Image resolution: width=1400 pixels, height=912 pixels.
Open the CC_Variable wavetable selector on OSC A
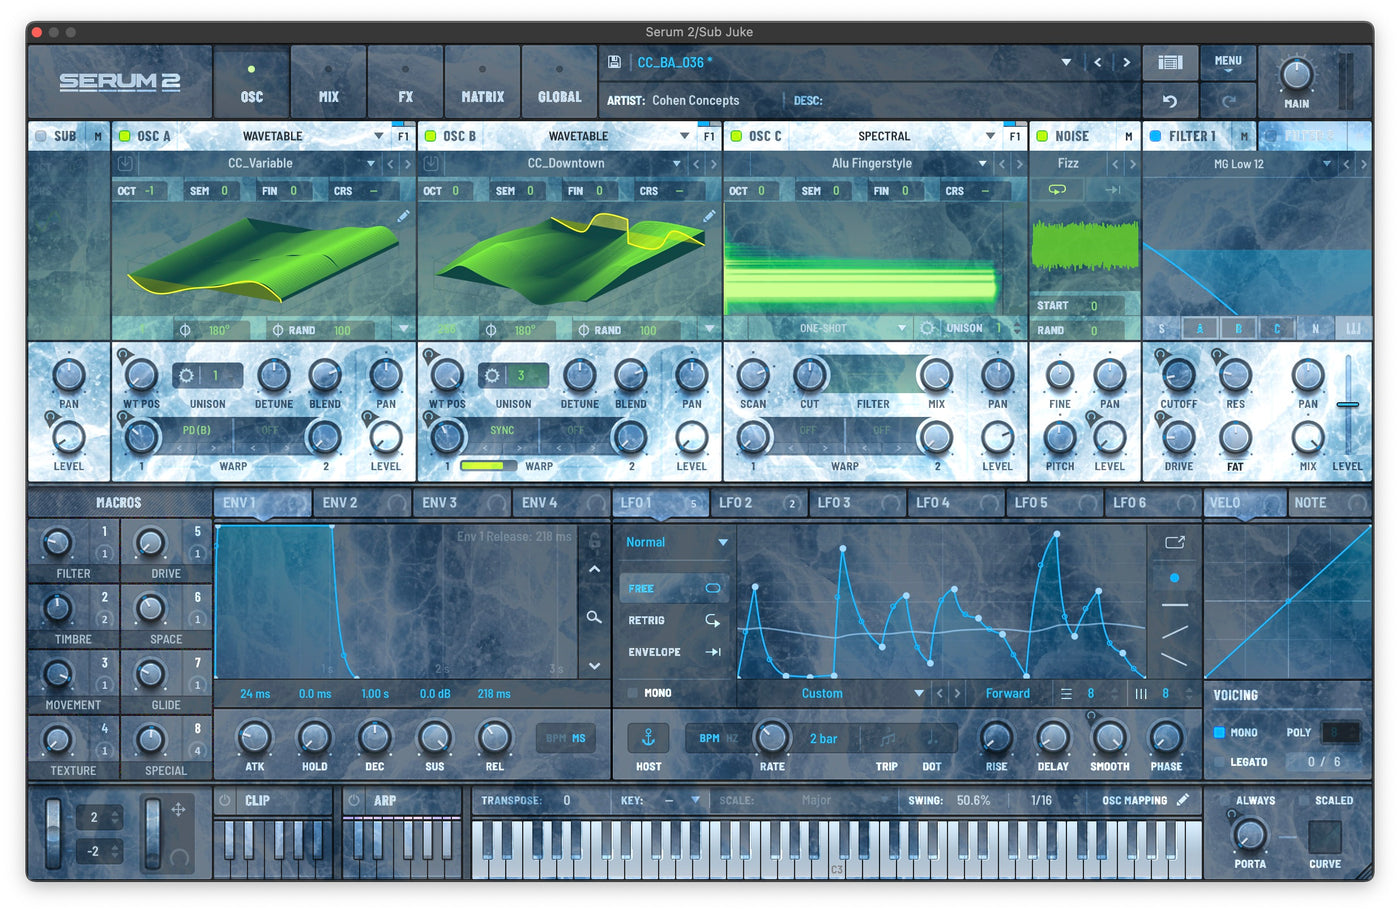[262, 162]
